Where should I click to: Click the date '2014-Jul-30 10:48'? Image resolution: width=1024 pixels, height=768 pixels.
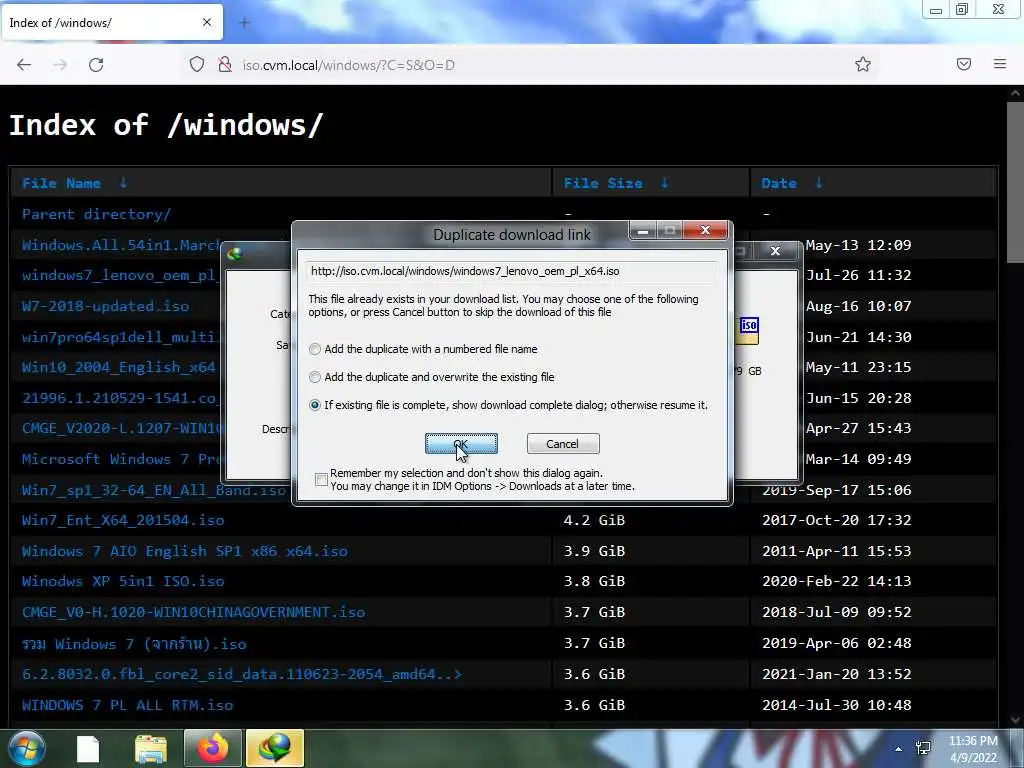tap(837, 705)
